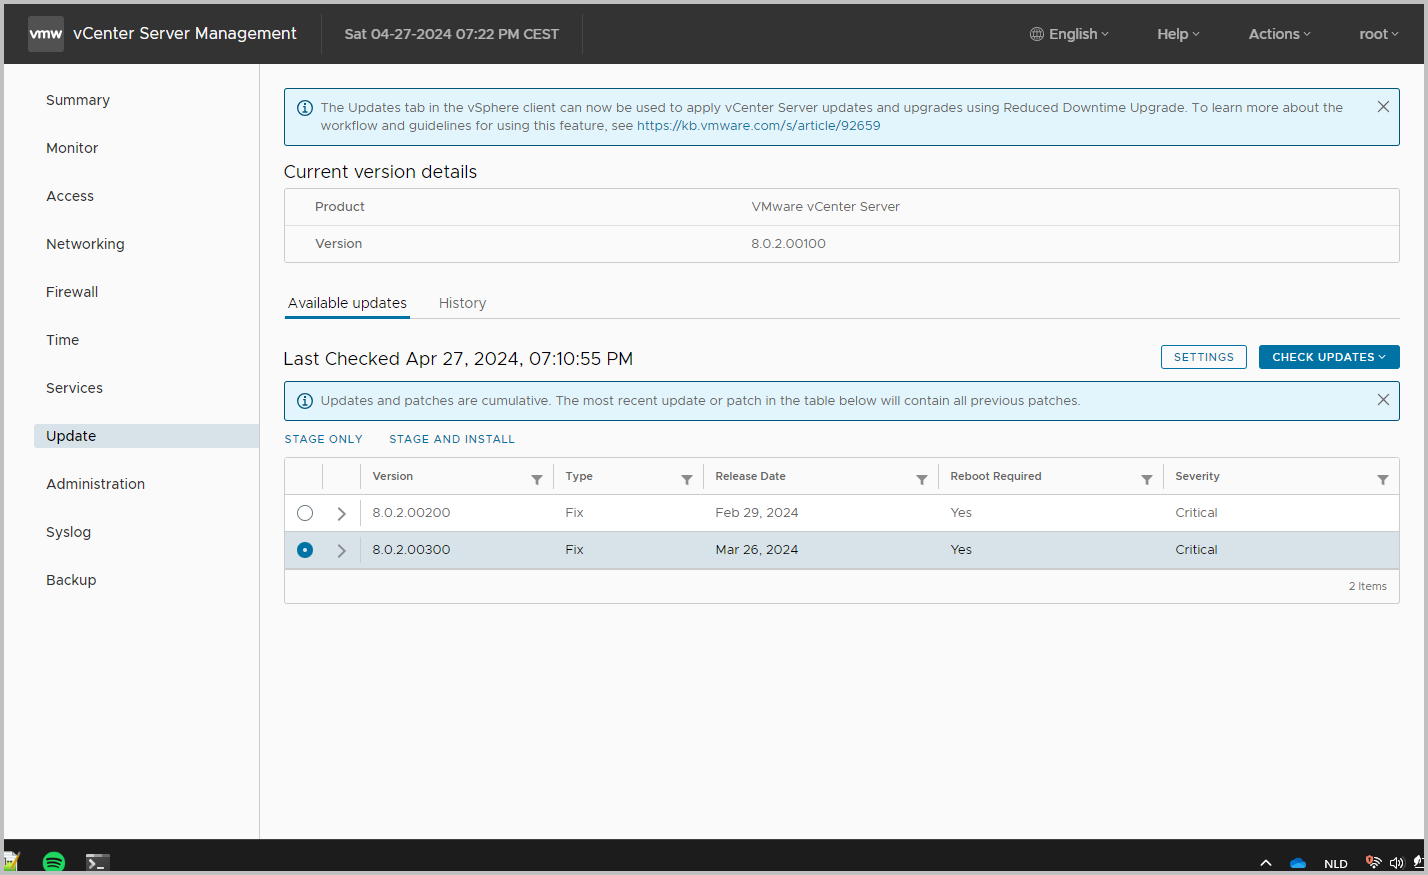Open the terminal app in taskbar
This screenshot has width=1428, height=875.
point(98,862)
